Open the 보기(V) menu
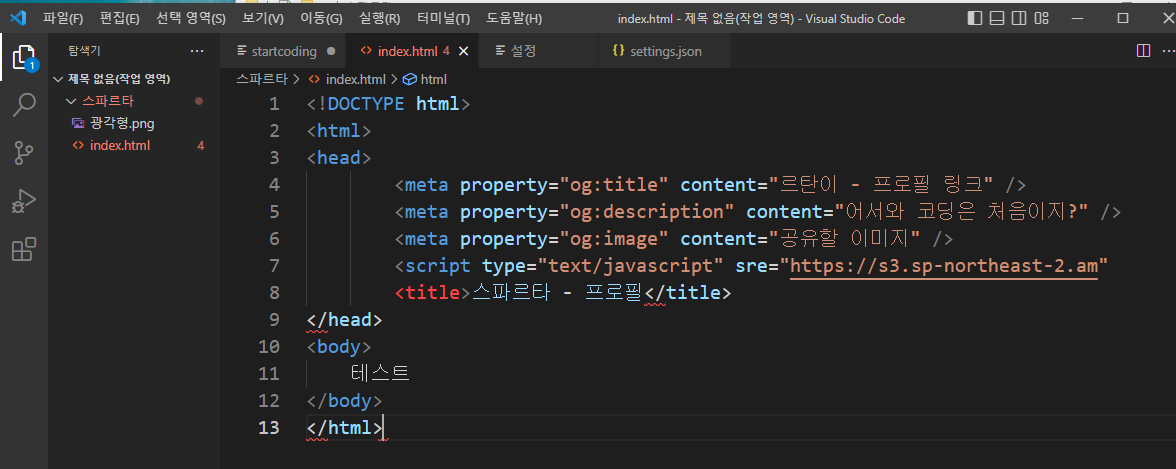The width and height of the screenshot is (1176, 469). click(x=263, y=18)
